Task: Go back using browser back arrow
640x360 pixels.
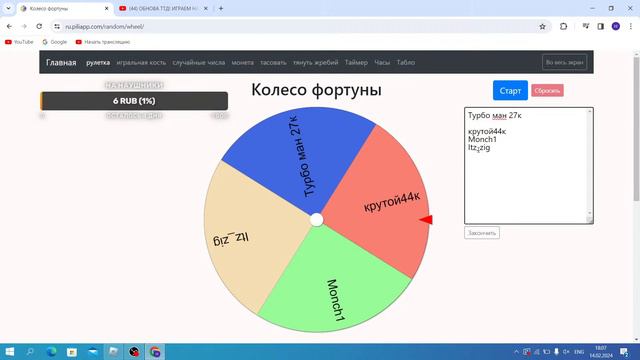Action: pos(9,27)
